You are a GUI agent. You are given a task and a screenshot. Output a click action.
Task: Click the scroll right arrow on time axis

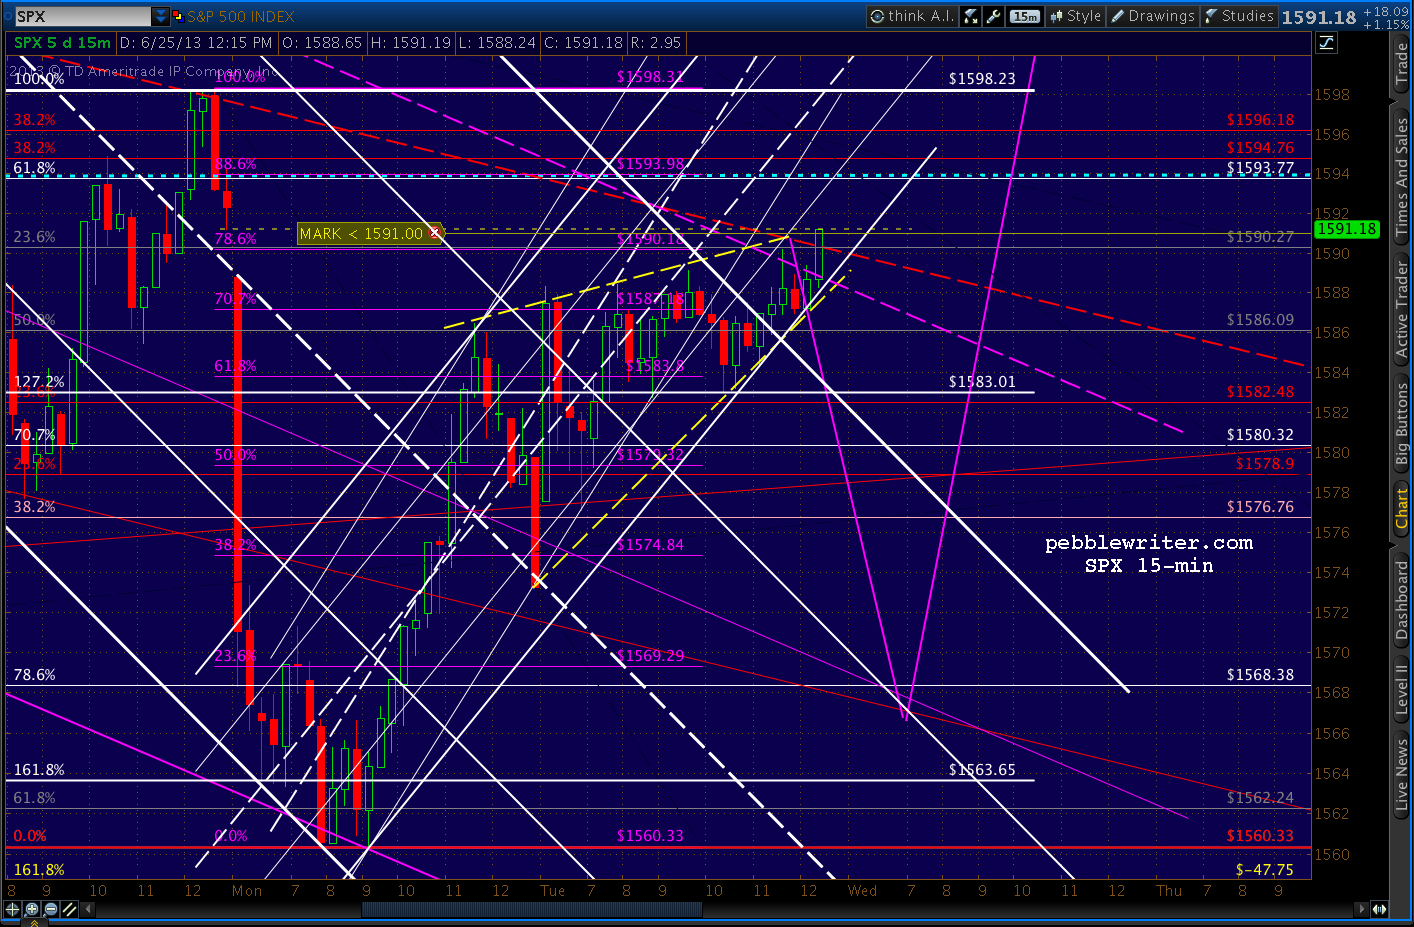click(1360, 909)
